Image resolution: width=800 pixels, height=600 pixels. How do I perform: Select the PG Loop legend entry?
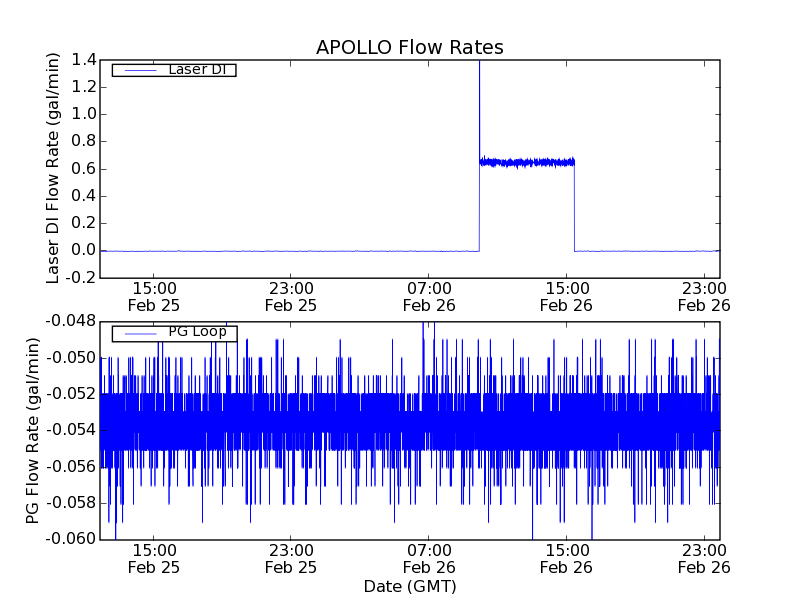(197, 332)
